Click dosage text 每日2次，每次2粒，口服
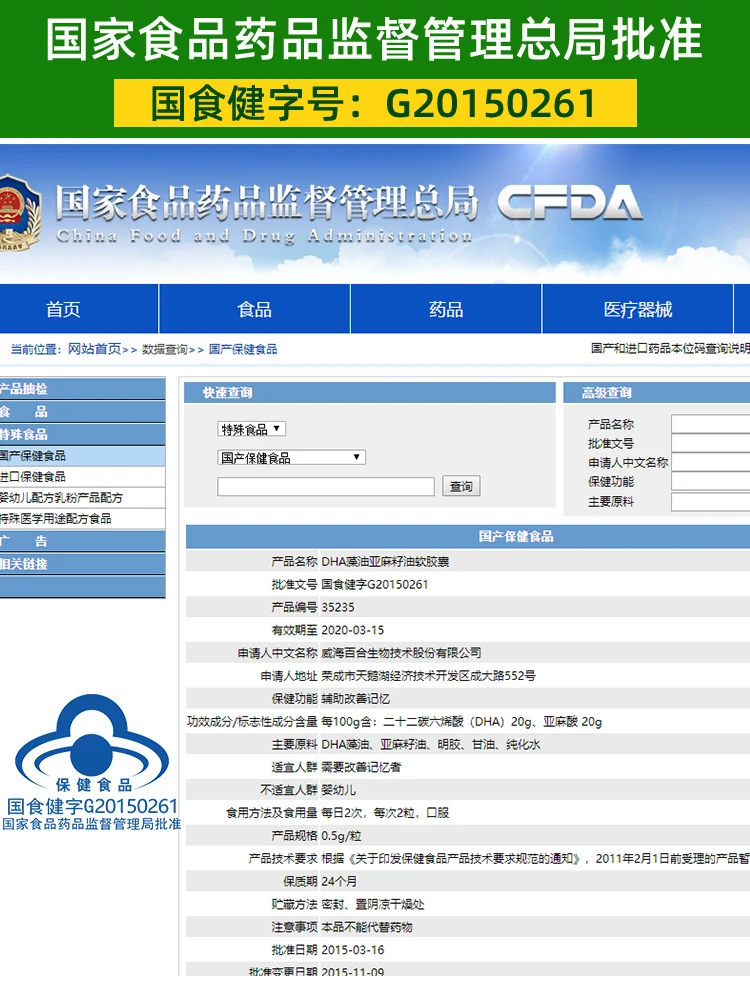 pos(385,813)
